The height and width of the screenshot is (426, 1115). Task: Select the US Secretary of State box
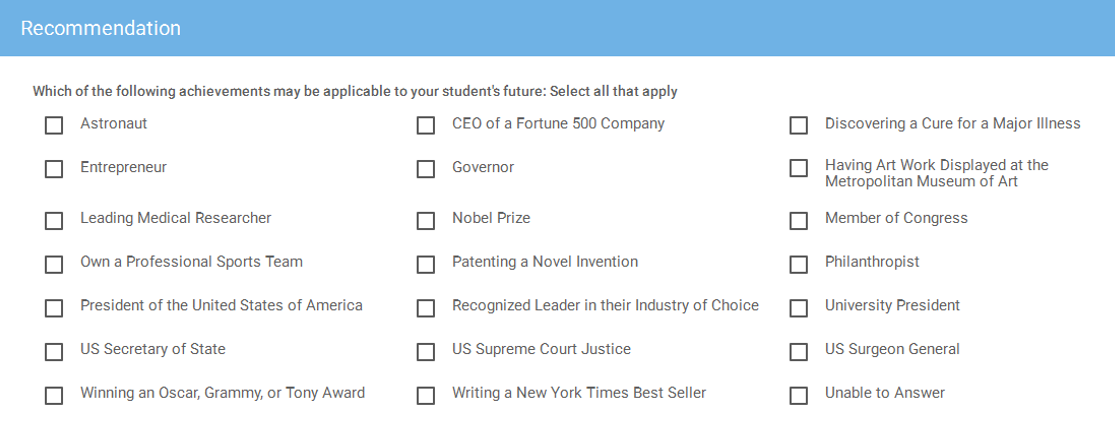[x=54, y=352]
